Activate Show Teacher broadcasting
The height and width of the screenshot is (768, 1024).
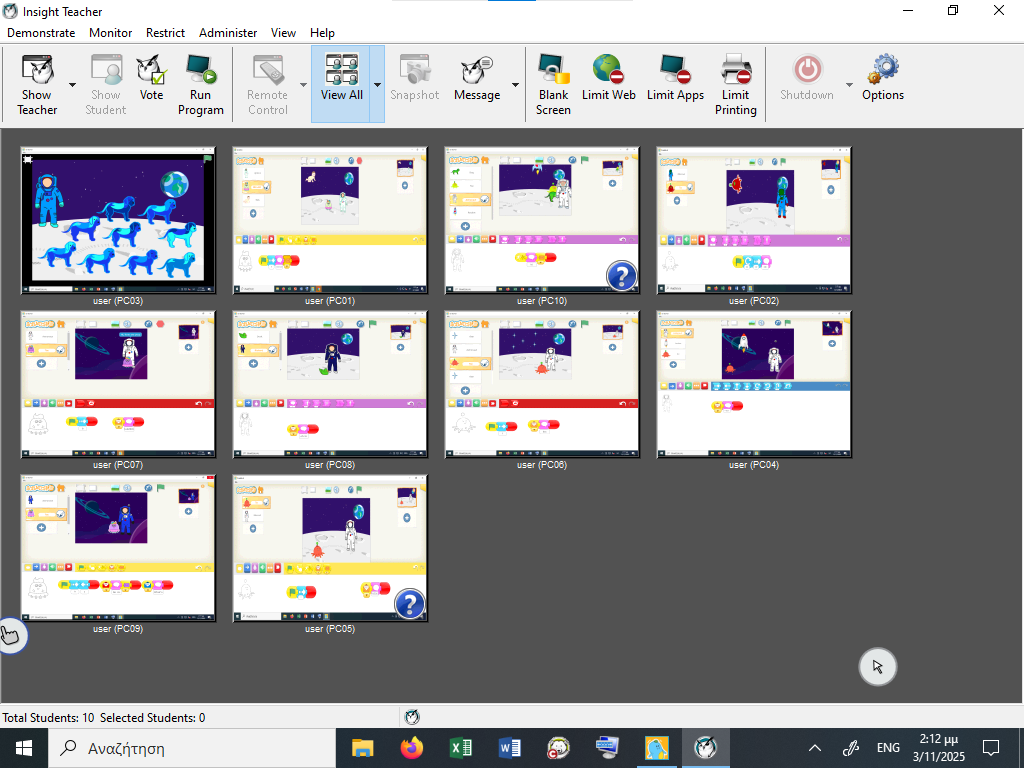(36, 84)
